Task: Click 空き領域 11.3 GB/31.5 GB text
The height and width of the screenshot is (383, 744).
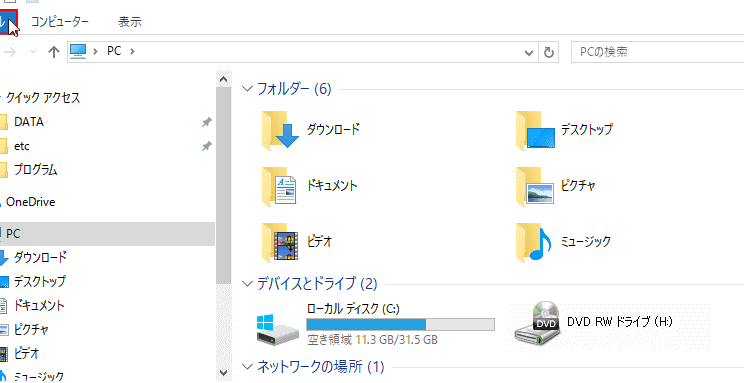Action: pos(372,340)
